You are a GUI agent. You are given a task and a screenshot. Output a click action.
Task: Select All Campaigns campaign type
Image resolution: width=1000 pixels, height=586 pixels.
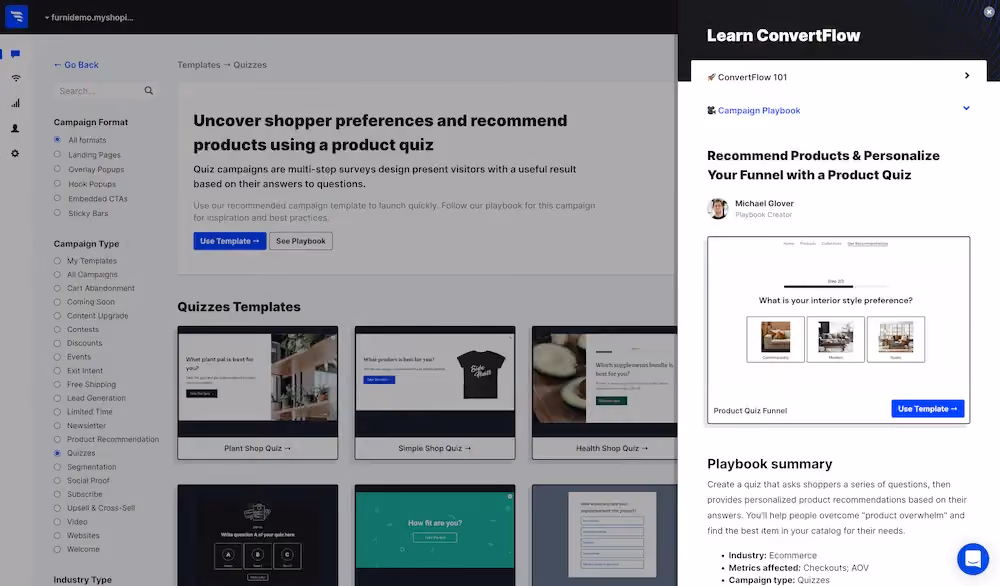(x=57, y=274)
